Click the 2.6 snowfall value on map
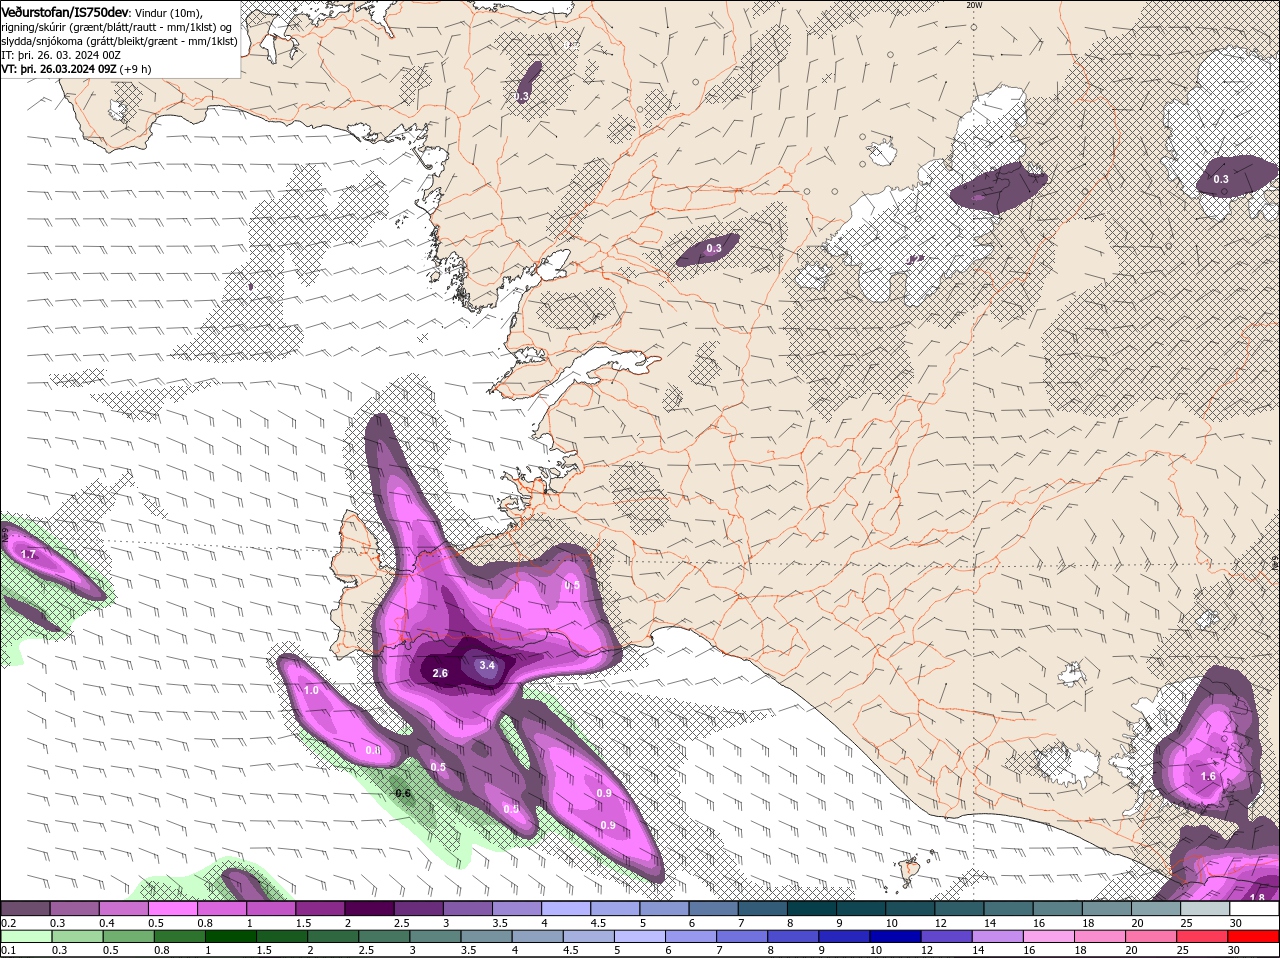Image resolution: width=1280 pixels, height=958 pixels. pos(440,673)
